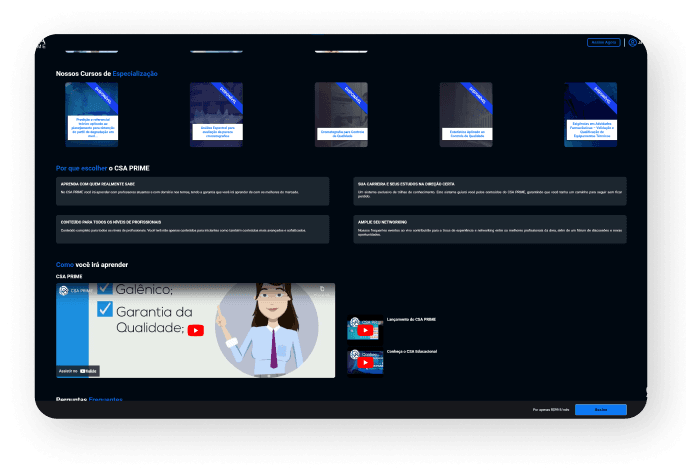Click the Aprenda com quem realmente sabe card
686x476 pixels.
click(x=192, y=191)
